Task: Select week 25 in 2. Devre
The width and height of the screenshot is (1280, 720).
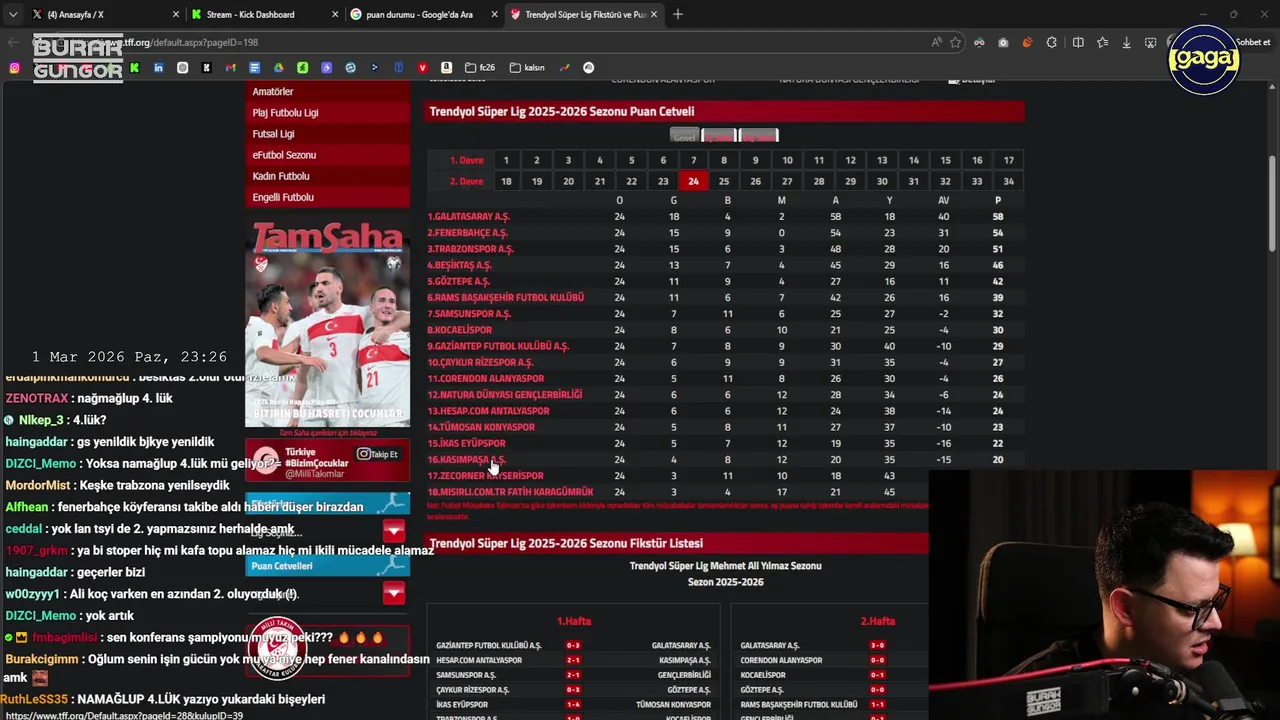Action: [x=724, y=181]
